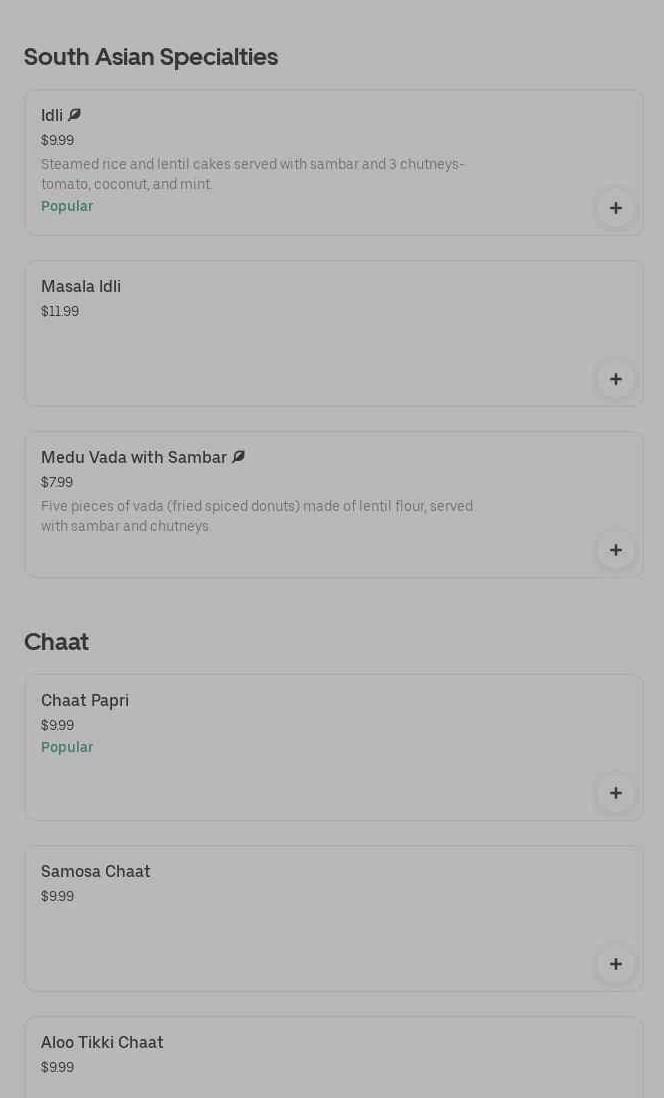The height and width of the screenshot is (1098, 664).
Task: Click the Medu Vada description text
Action: click(x=257, y=516)
